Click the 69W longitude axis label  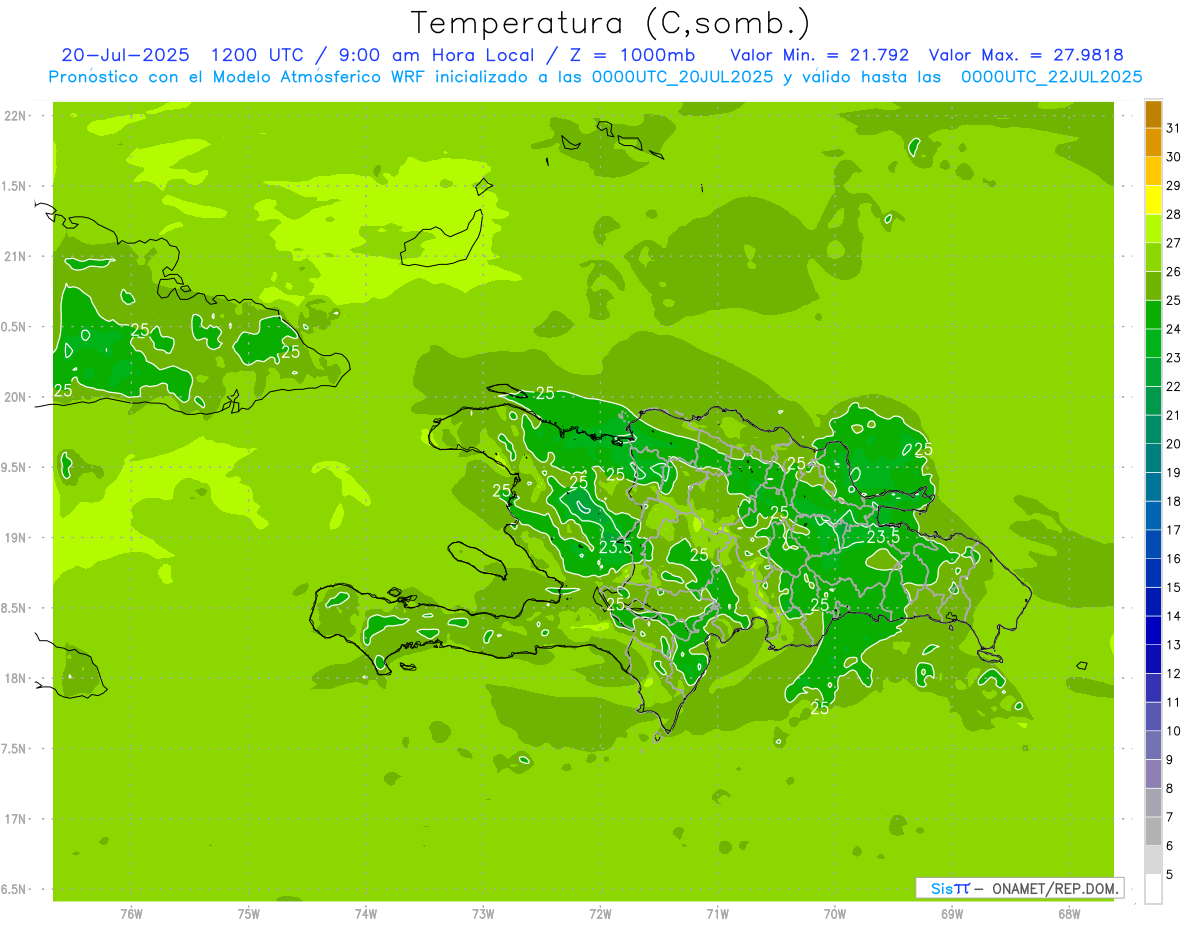point(952,913)
